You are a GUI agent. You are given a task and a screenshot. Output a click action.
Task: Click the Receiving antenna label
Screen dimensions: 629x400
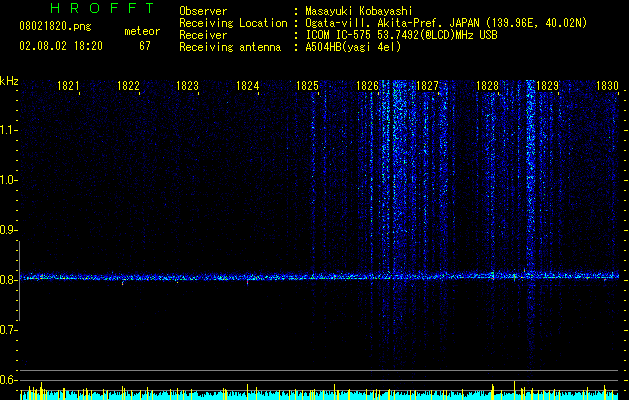click(x=230, y=47)
